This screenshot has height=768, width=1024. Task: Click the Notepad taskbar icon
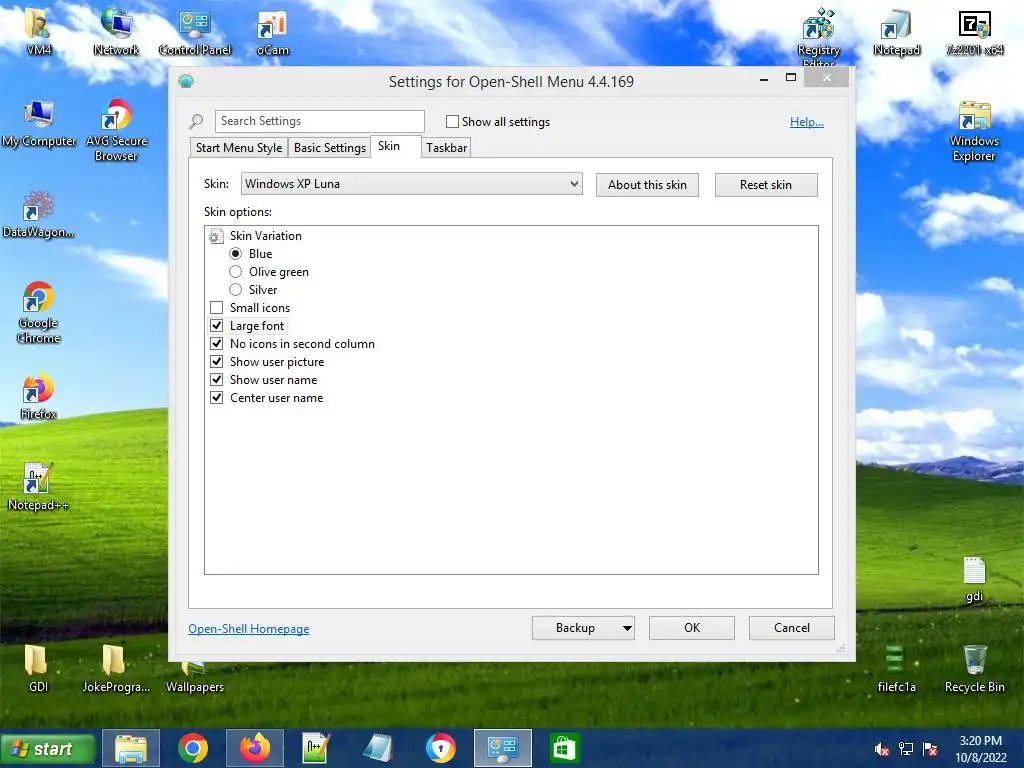(x=378, y=748)
